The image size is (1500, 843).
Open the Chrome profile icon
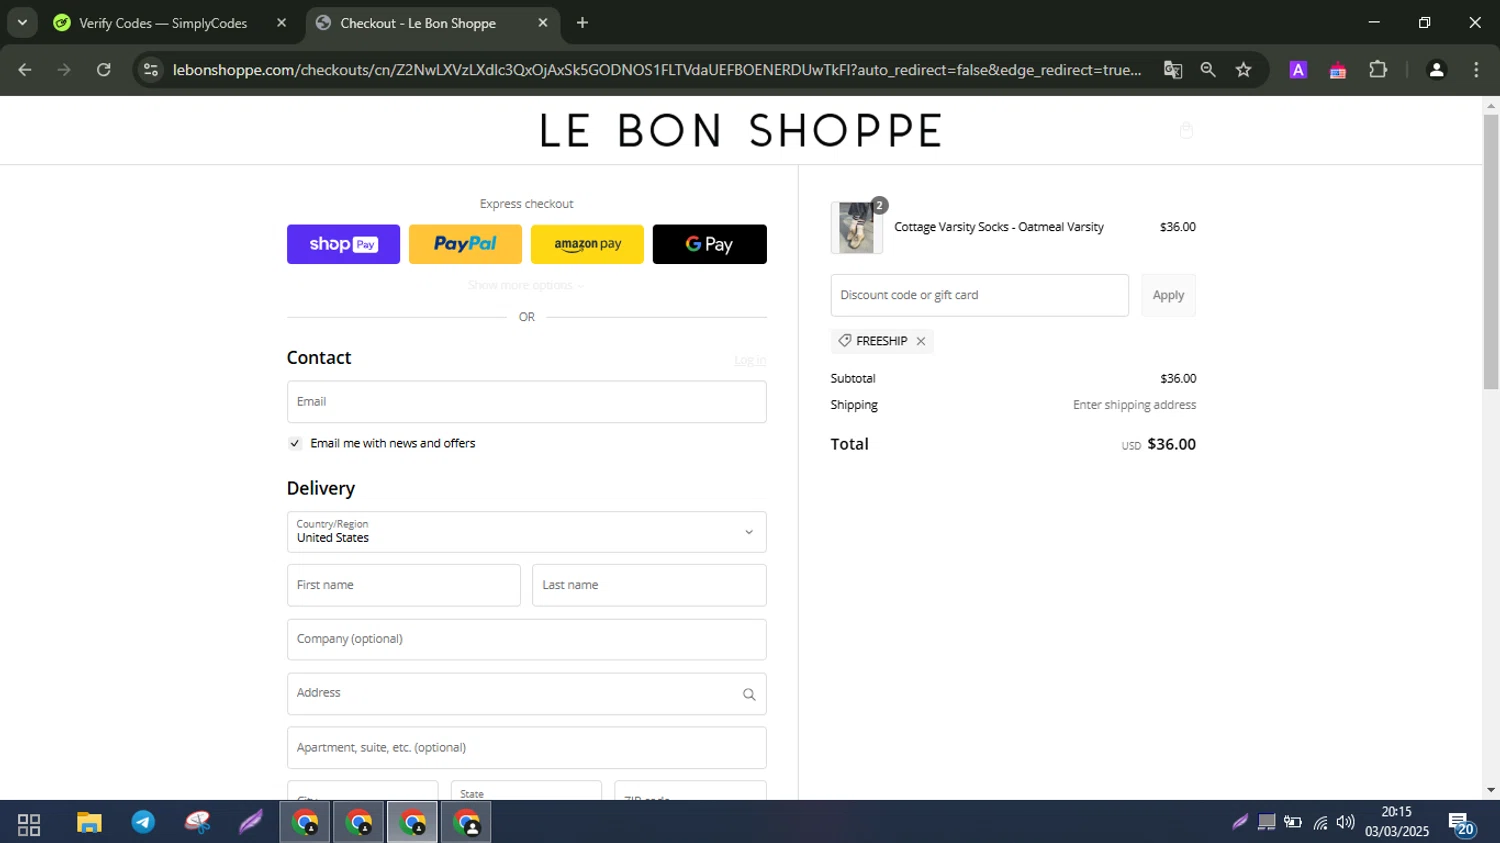[1436, 70]
